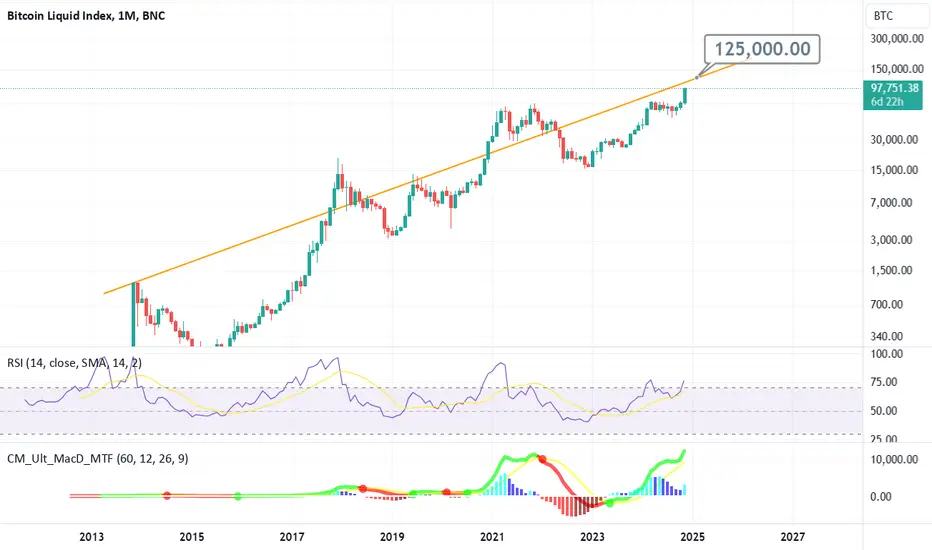The image size is (932, 550).
Task: Click the Bitcoin Liquid Index chart title
Action: (86, 16)
